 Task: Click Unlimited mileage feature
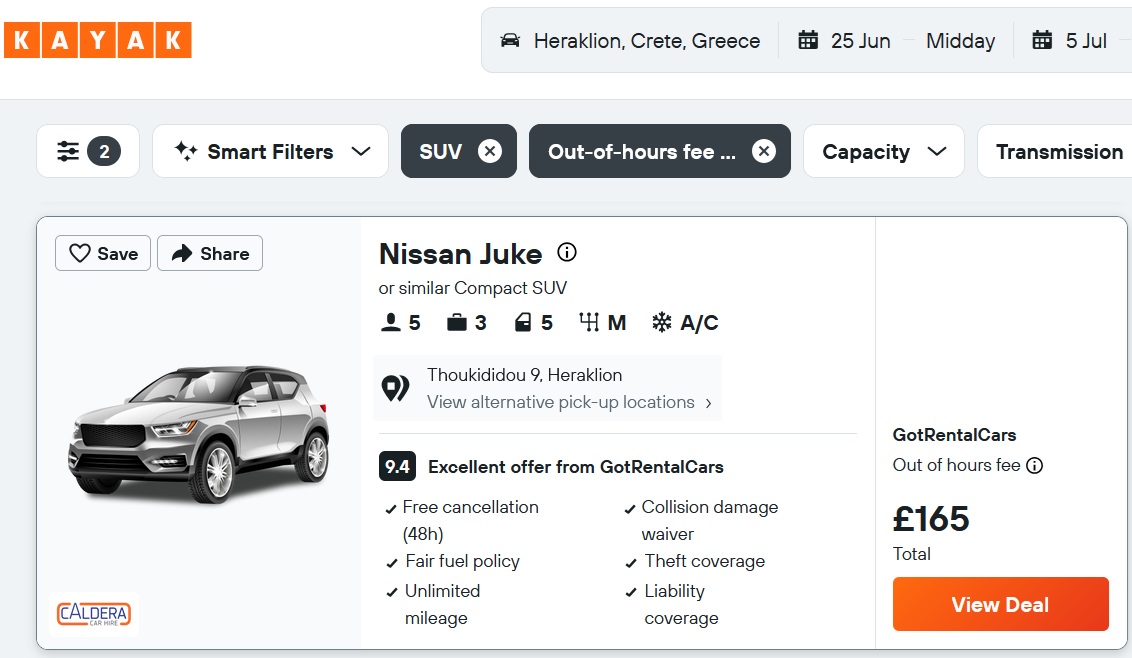point(433,604)
